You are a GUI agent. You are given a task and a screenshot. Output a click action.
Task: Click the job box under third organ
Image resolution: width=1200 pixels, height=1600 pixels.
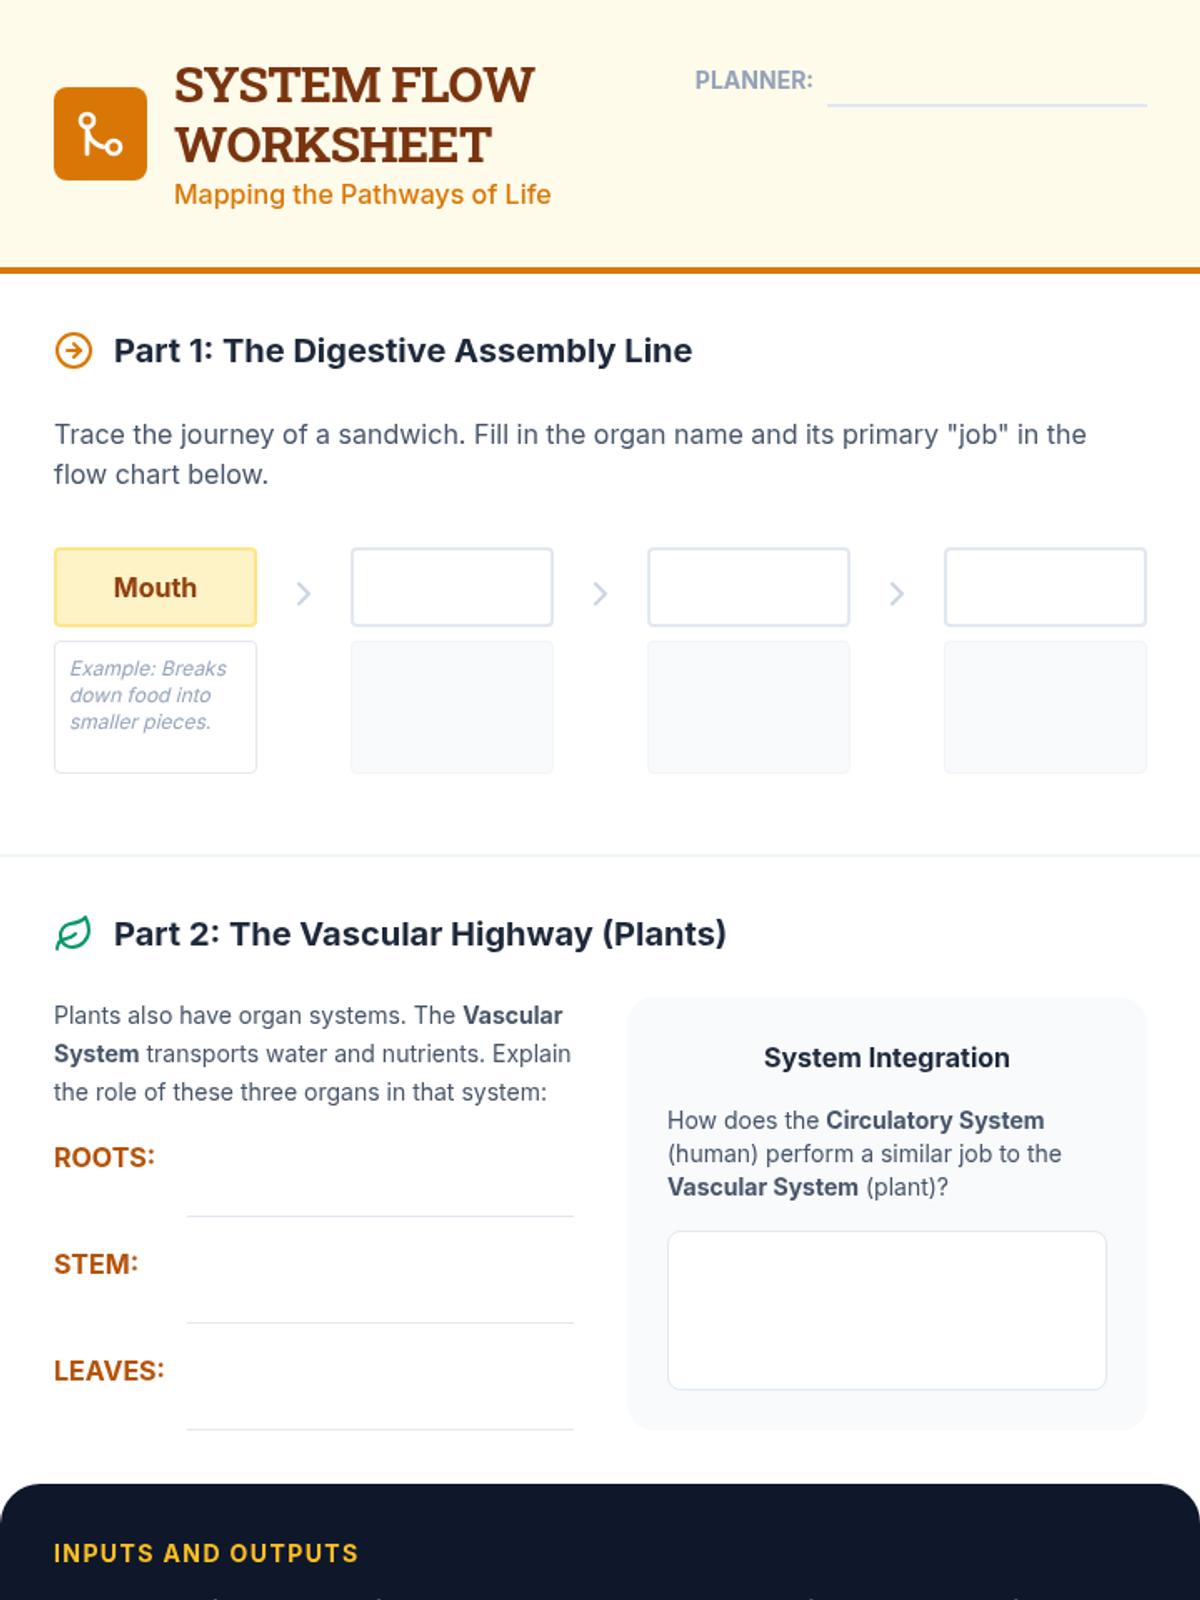pyautogui.click(x=749, y=707)
